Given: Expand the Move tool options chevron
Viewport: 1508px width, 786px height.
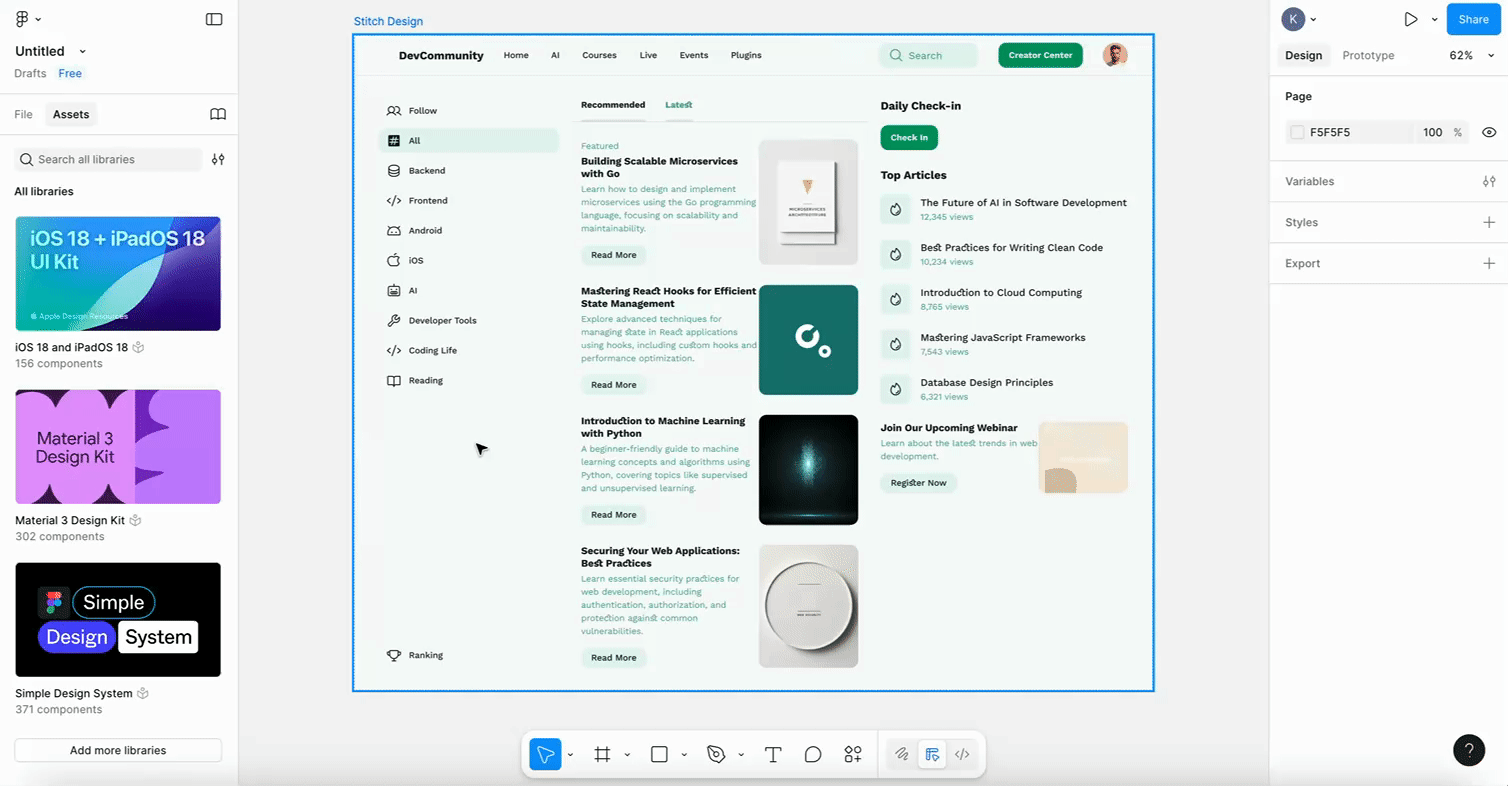Looking at the screenshot, I should pyautogui.click(x=571, y=755).
